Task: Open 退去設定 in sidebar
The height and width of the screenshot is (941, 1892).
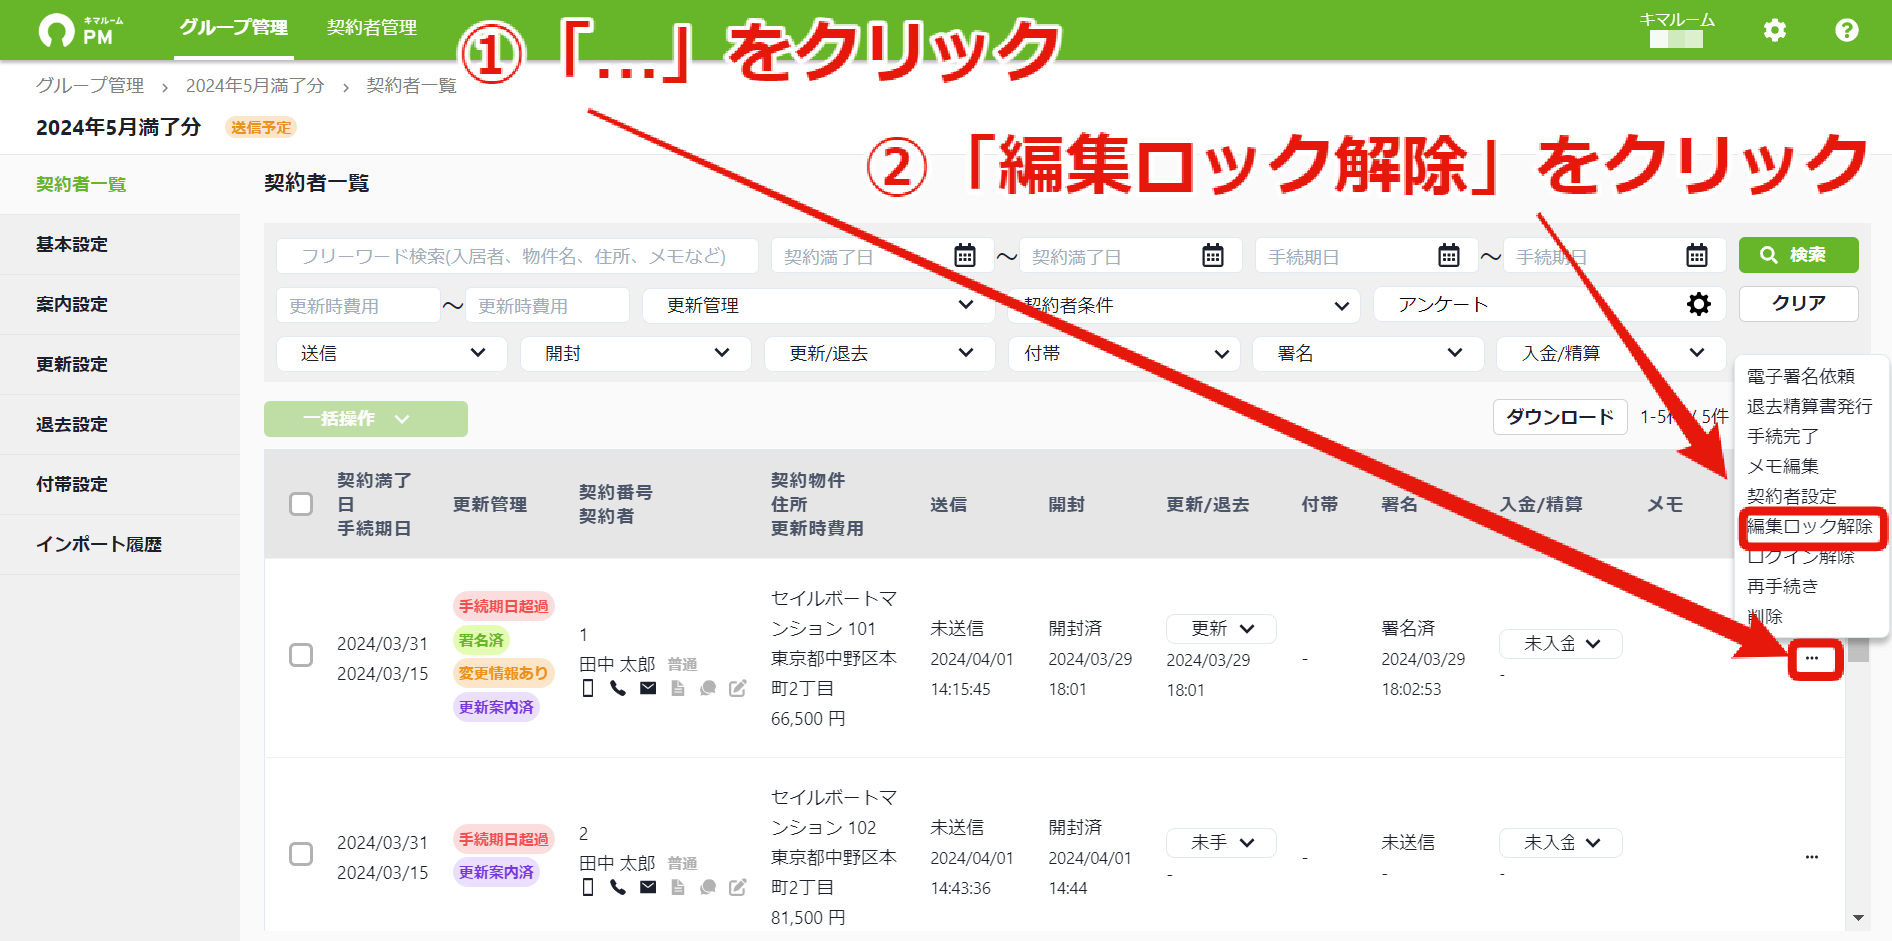Action: click(x=120, y=424)
